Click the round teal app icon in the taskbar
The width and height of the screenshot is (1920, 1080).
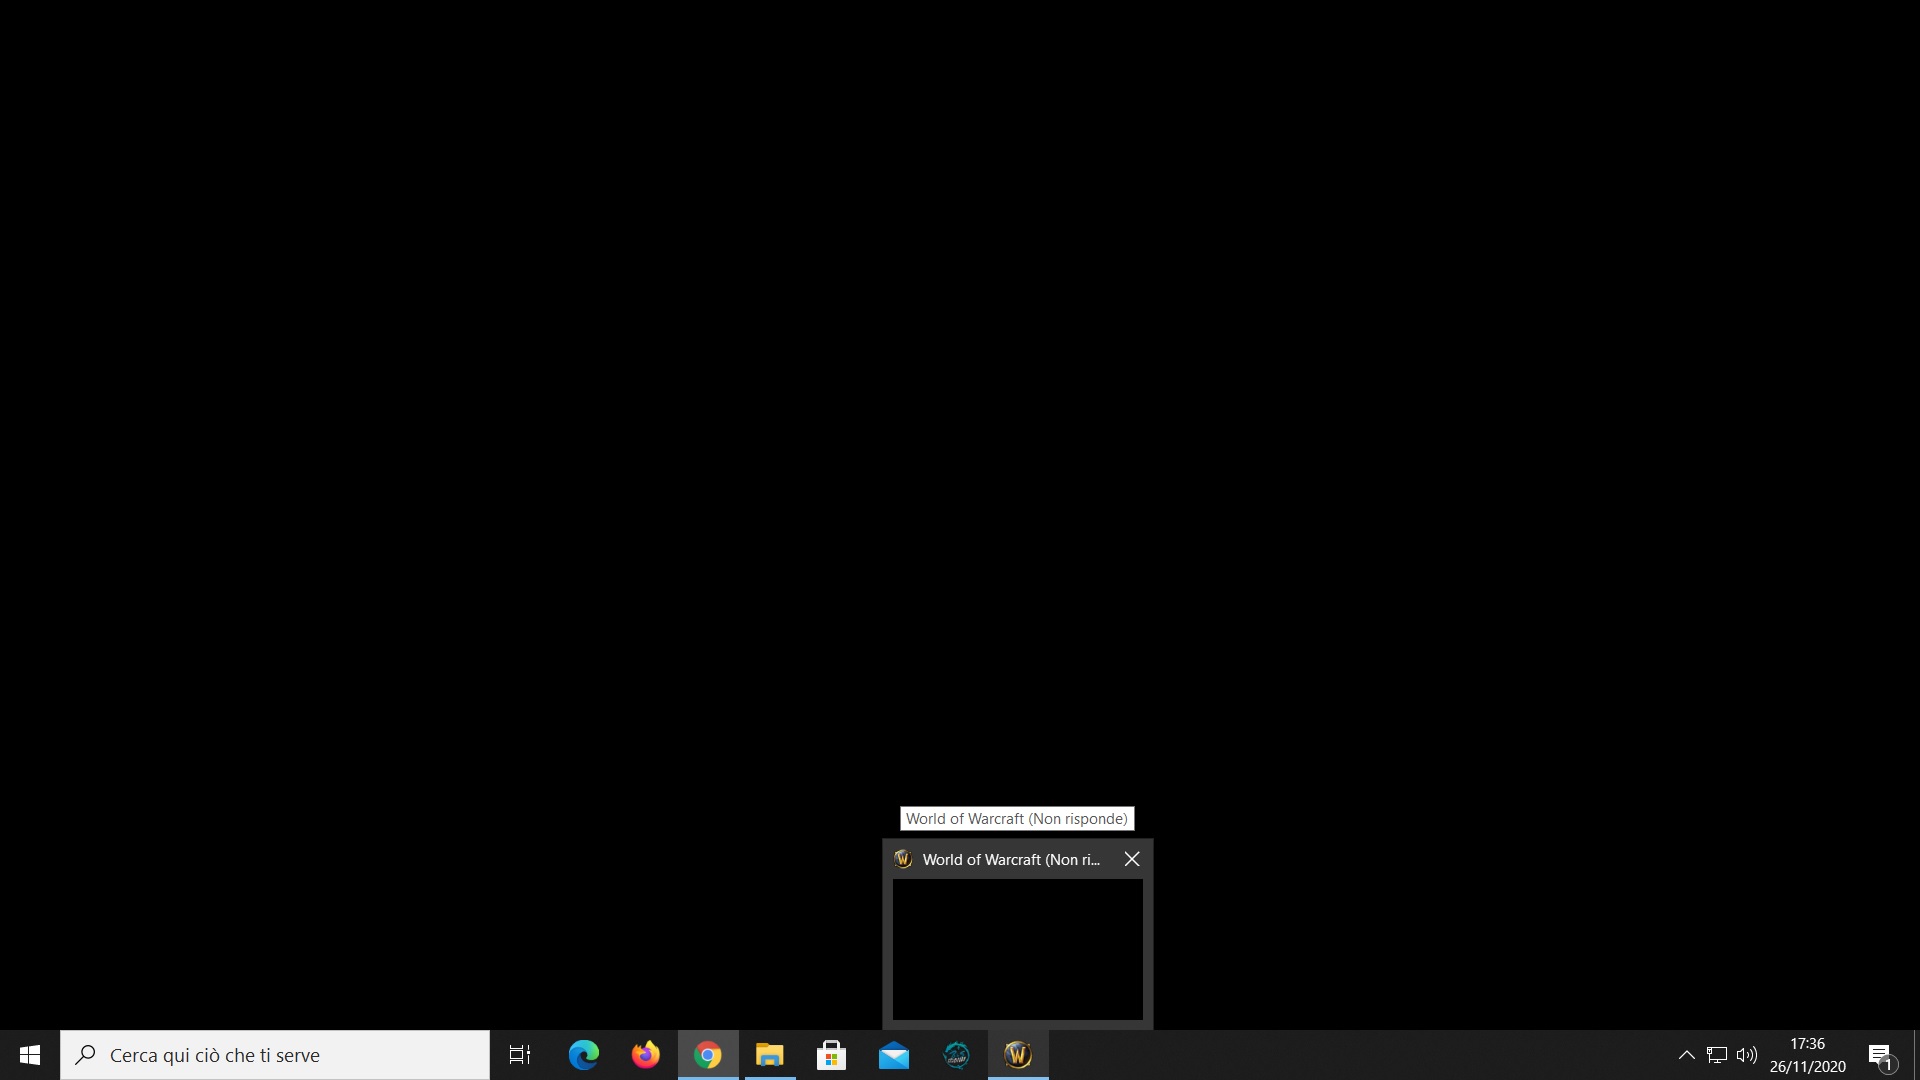(x=957, y=1055)
